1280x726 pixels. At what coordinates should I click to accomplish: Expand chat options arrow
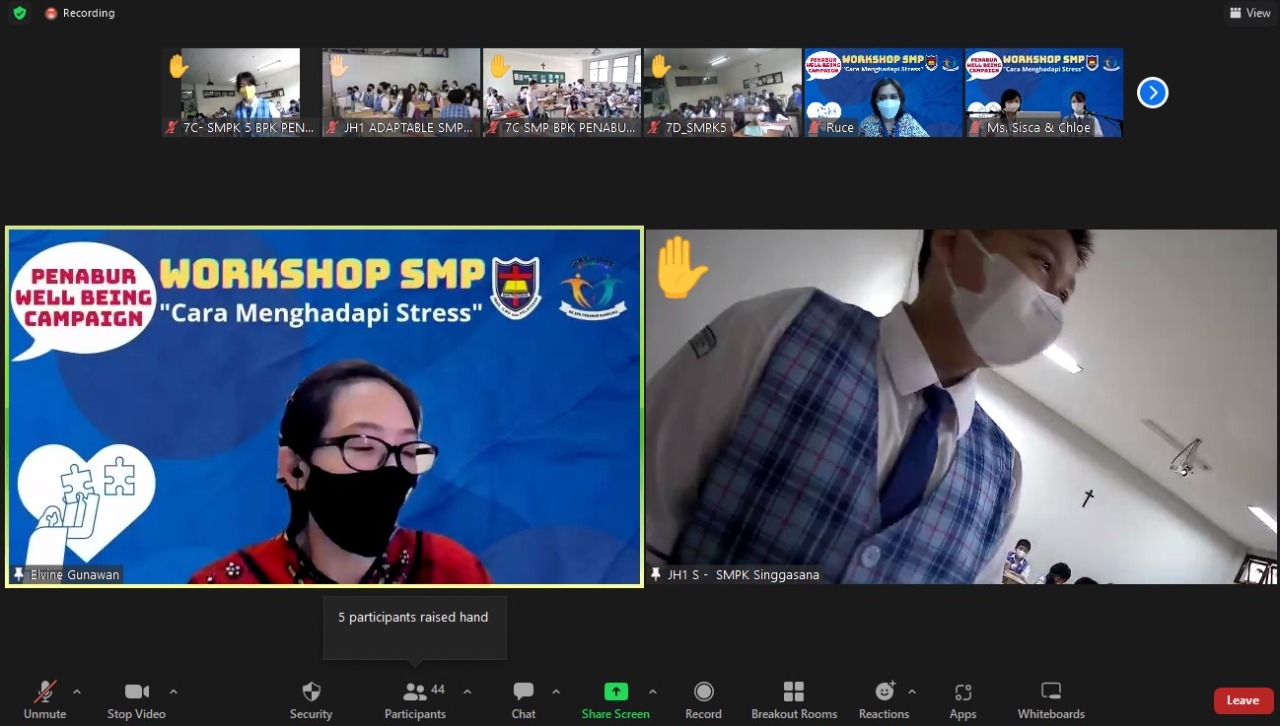(x=556, y=692)
